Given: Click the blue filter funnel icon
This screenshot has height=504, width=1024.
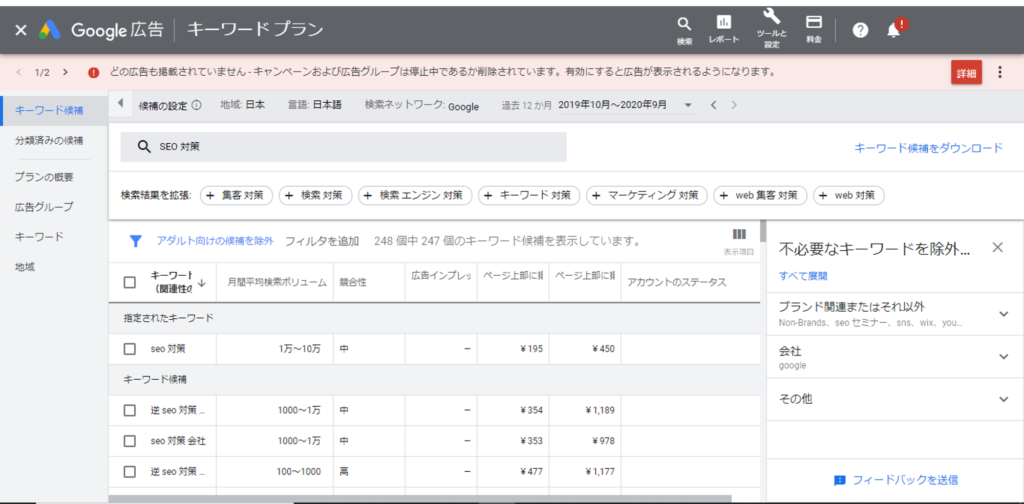Looking at the screenshot, I should (x=135, y=242).
